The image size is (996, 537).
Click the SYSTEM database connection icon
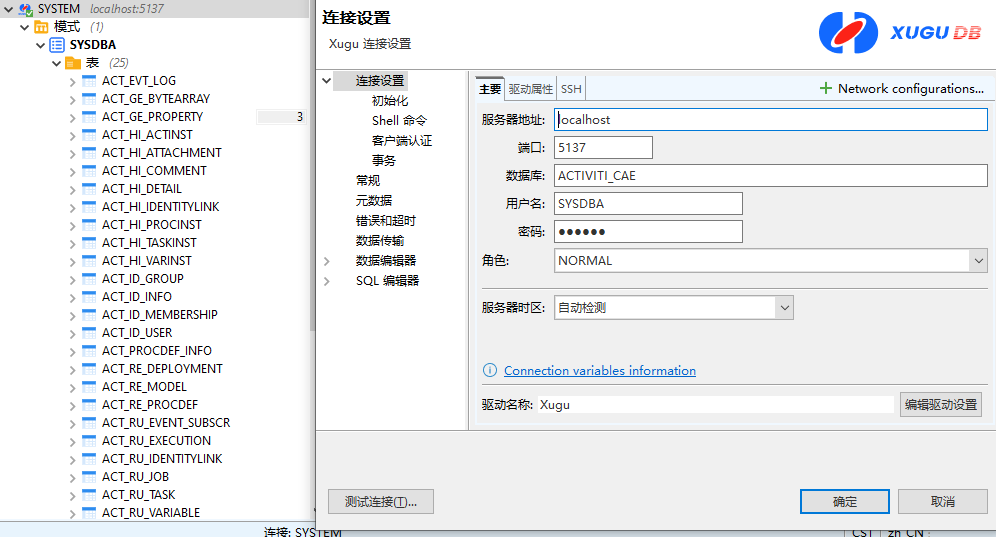[x=25, y=9]
